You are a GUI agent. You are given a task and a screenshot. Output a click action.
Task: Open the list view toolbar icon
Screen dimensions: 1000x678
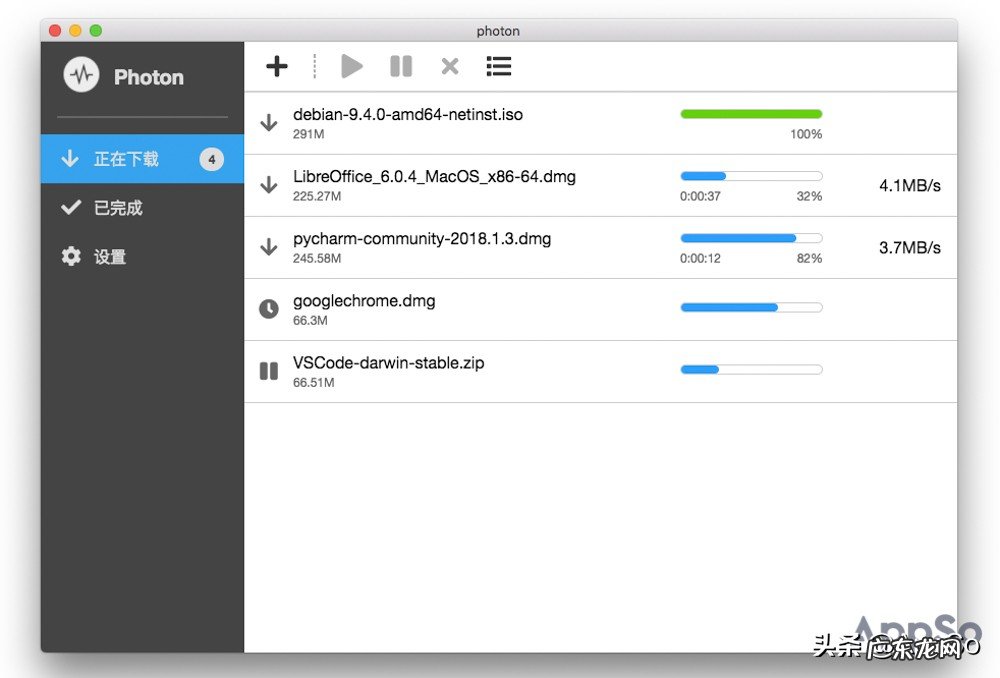pos(499,66)
